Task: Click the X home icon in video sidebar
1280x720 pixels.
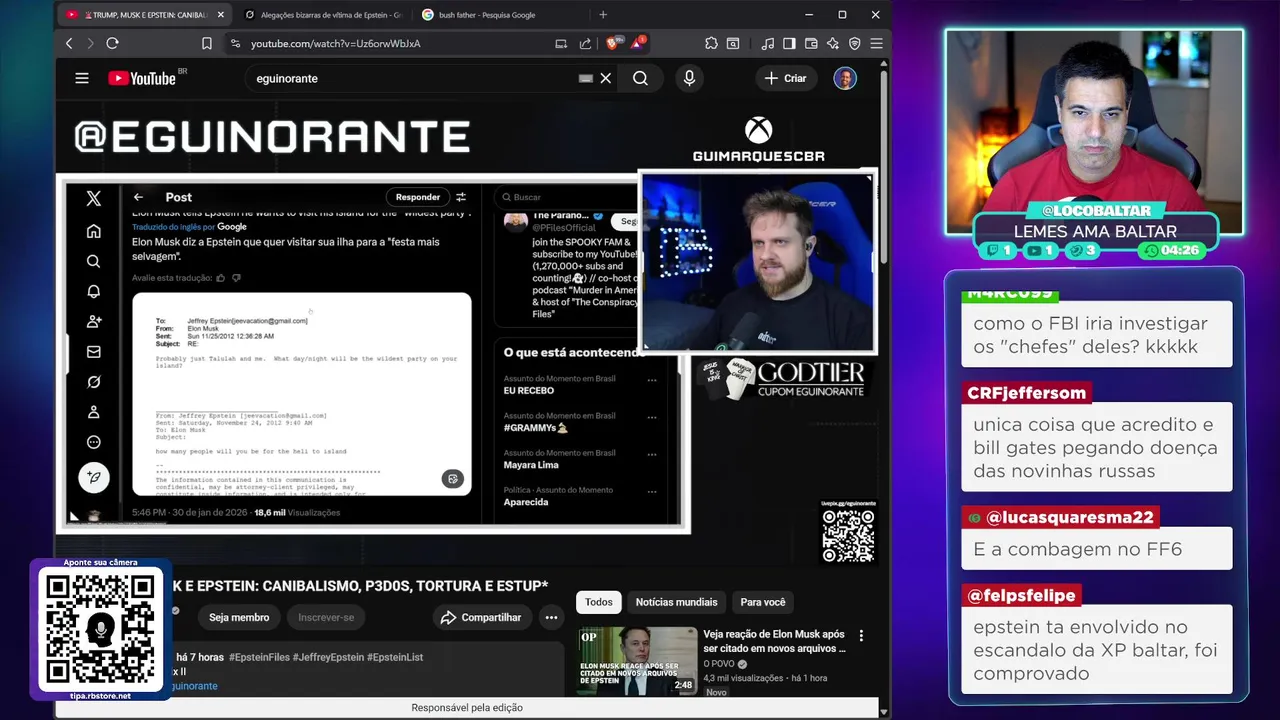Action: [93, 231]
